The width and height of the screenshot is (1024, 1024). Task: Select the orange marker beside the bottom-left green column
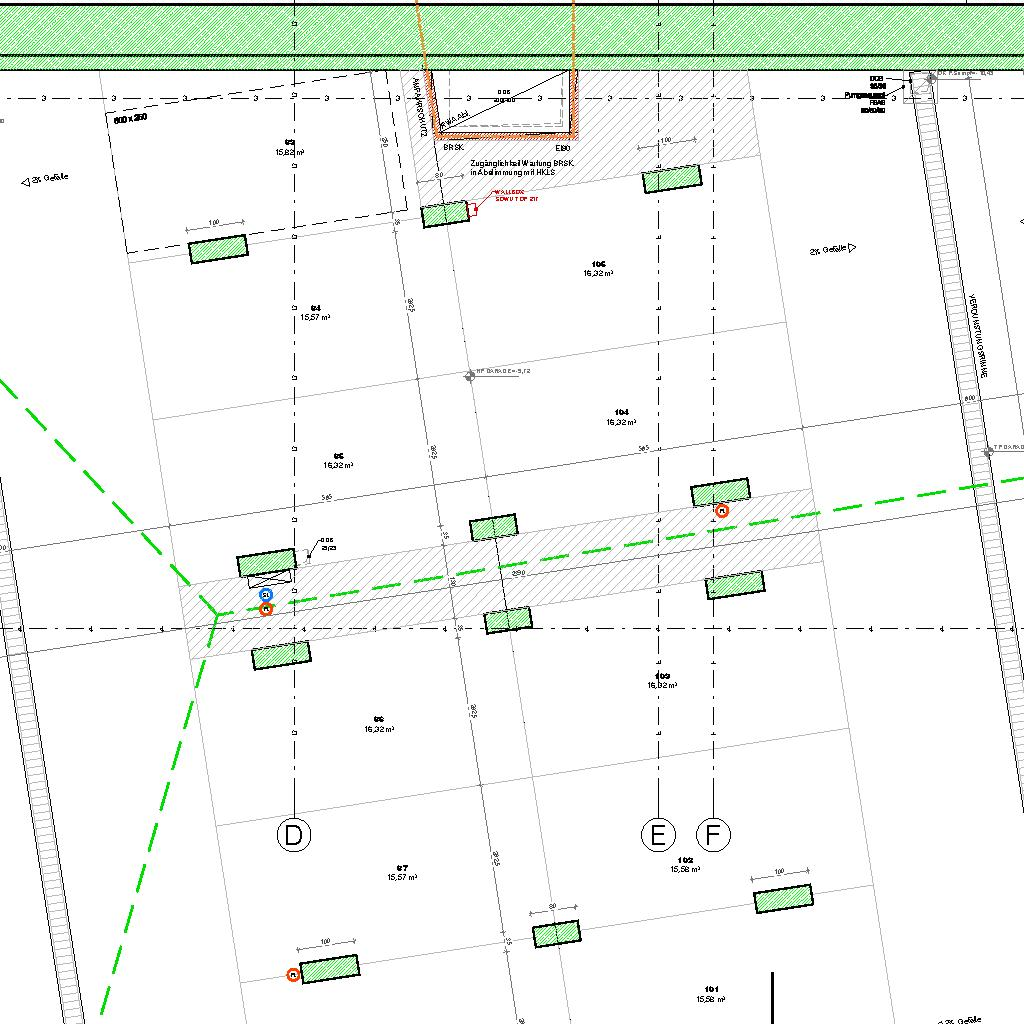(293, 974)
